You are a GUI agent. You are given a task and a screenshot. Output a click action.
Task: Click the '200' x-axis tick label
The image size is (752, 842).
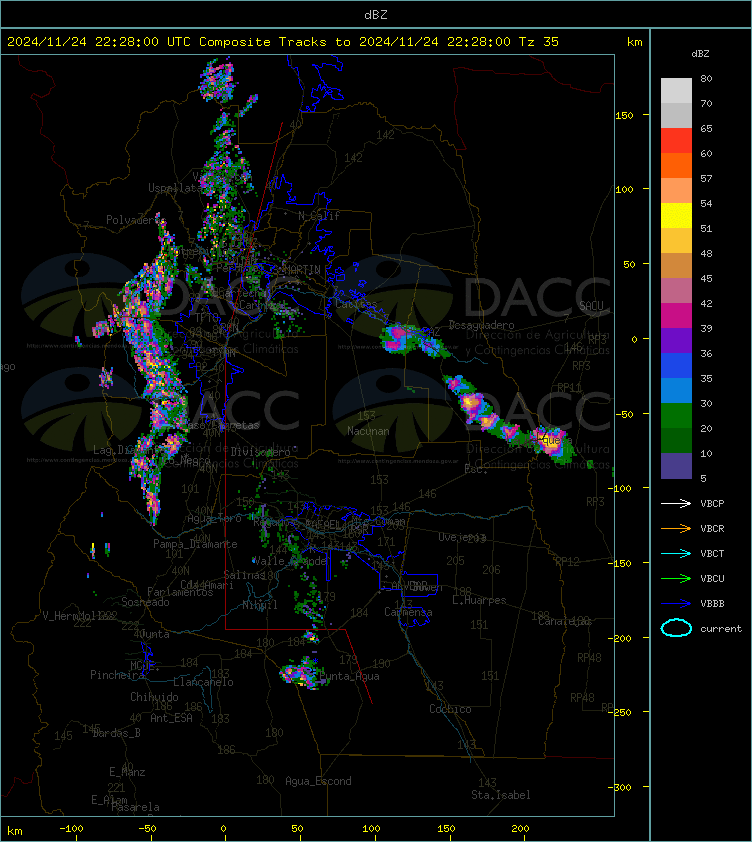[x=520, y=828]
